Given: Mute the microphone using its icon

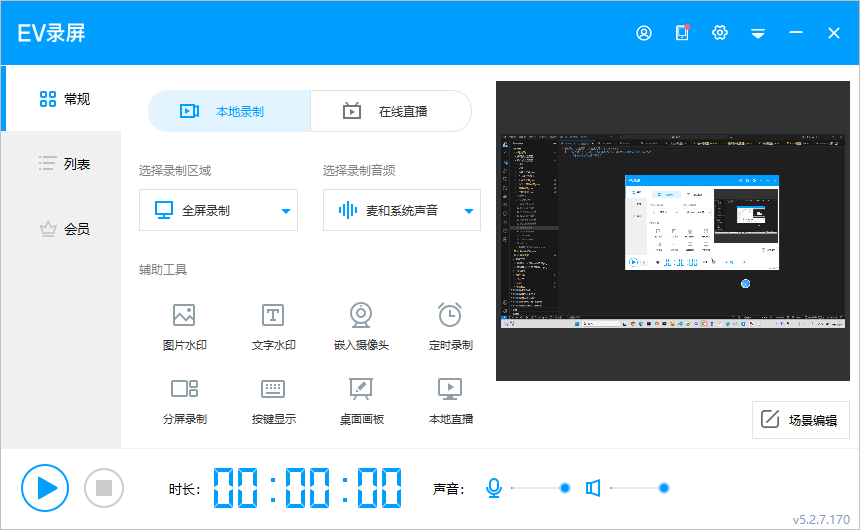Looking at the screenshot, I should click(493, 488).
